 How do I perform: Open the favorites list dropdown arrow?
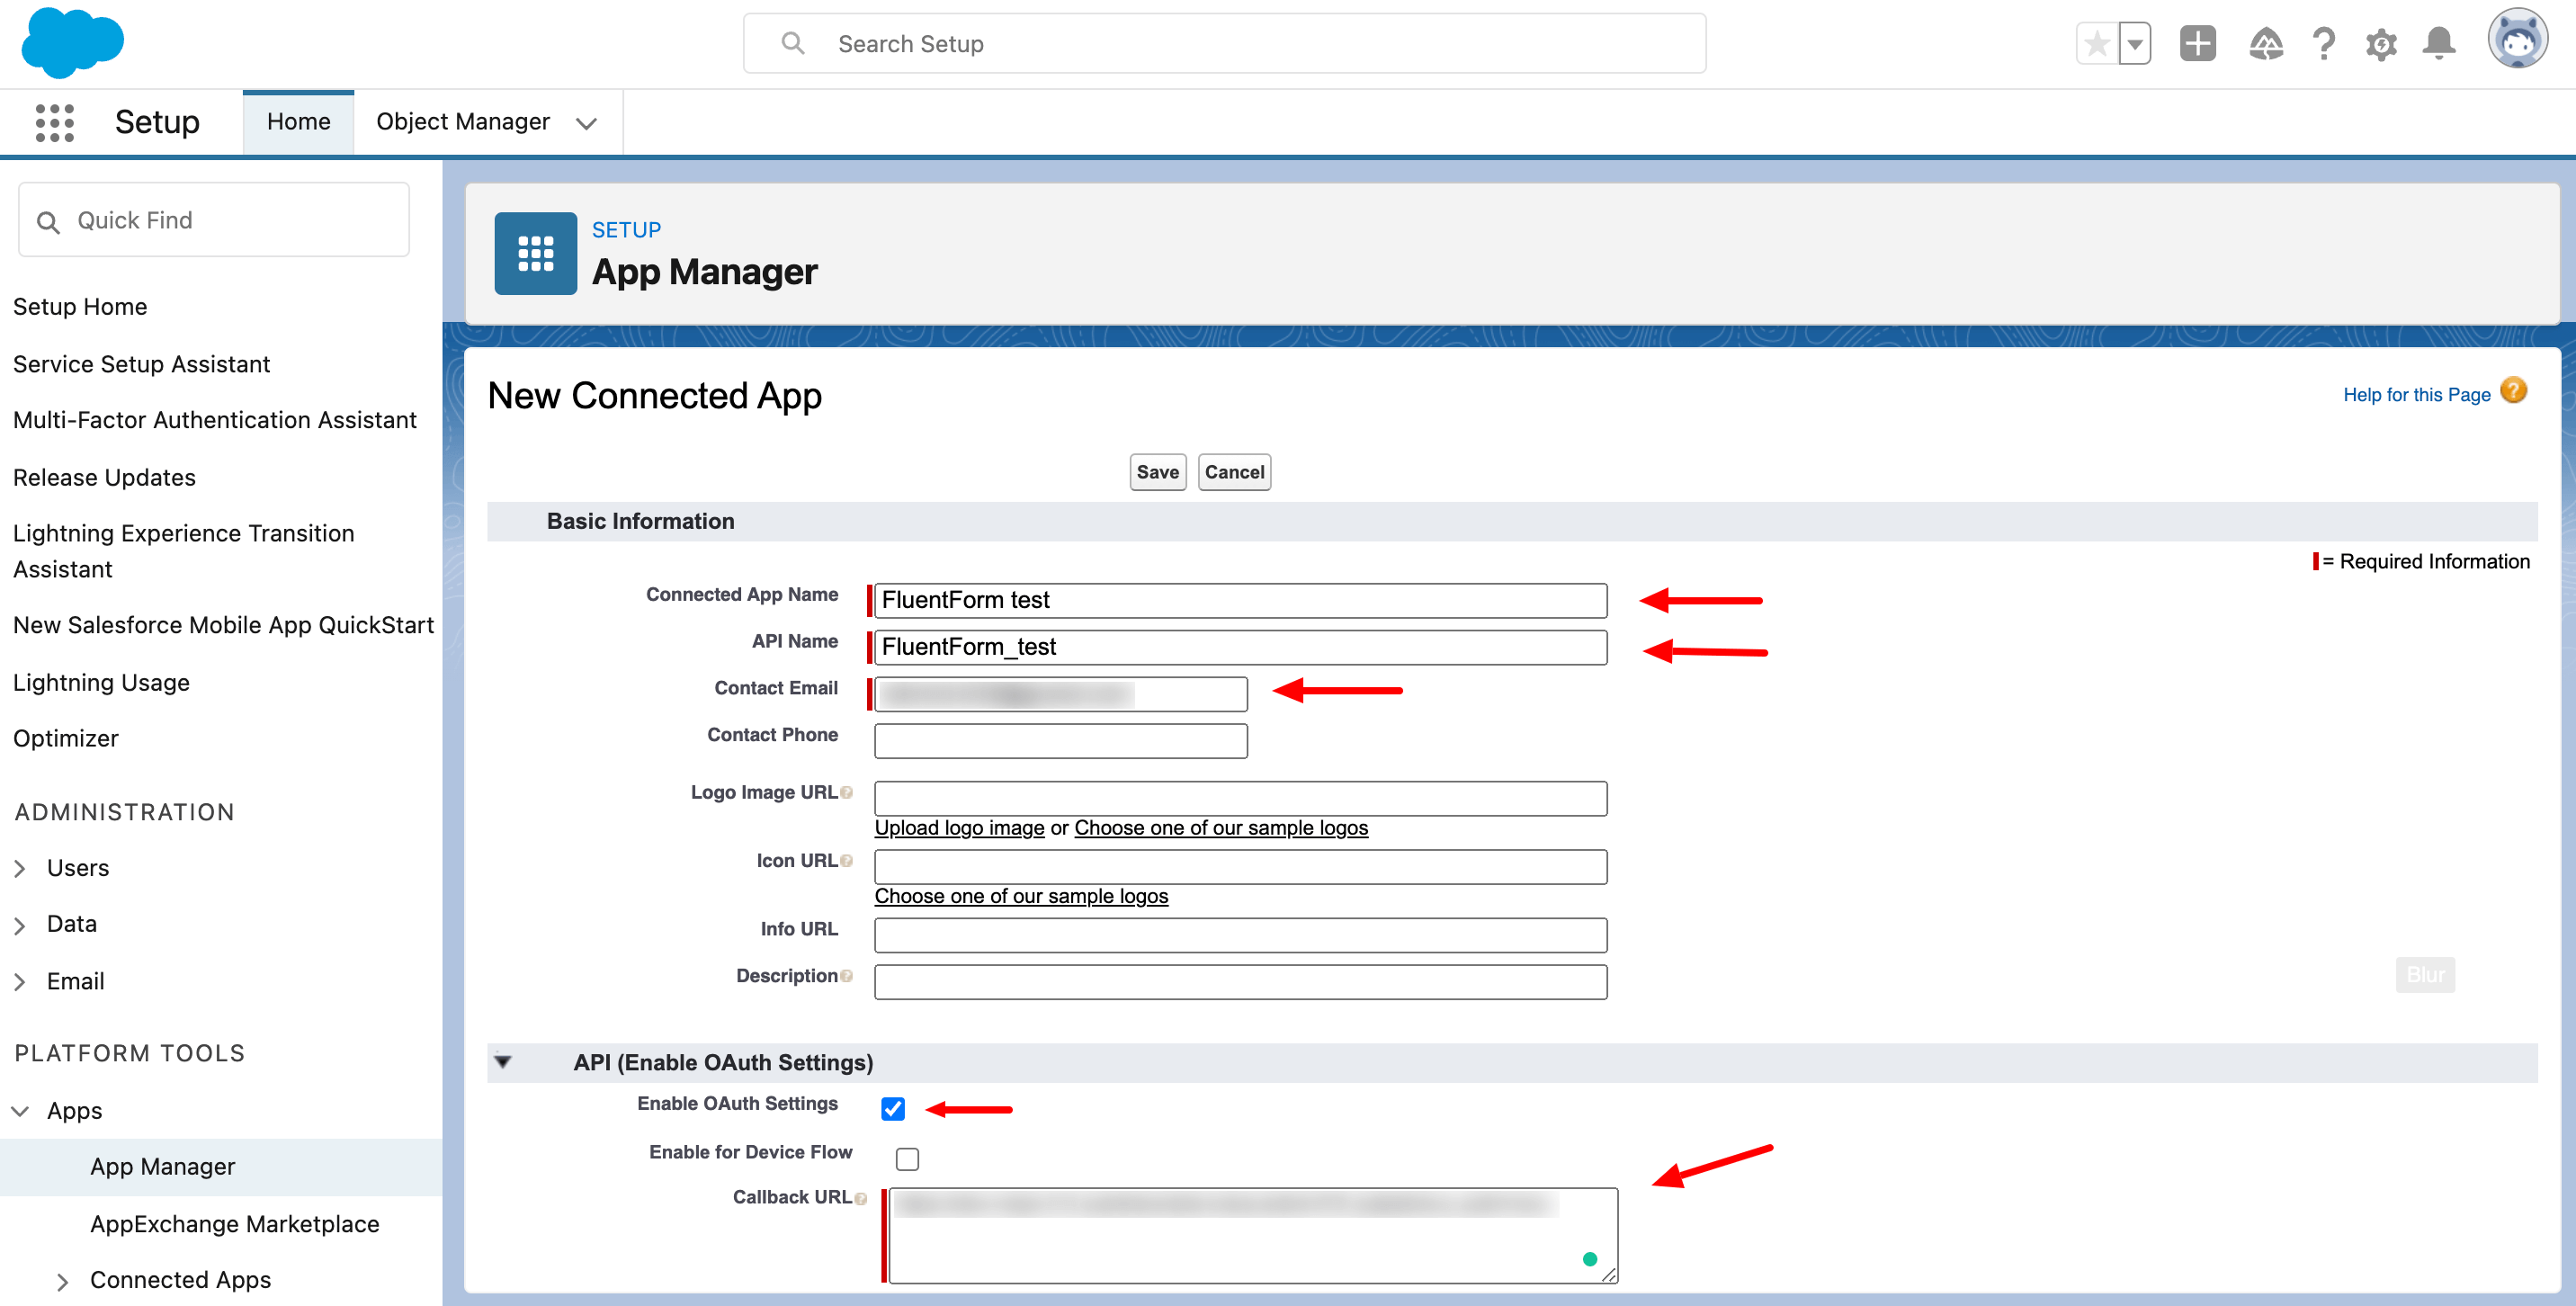[x=2135, y=44]
